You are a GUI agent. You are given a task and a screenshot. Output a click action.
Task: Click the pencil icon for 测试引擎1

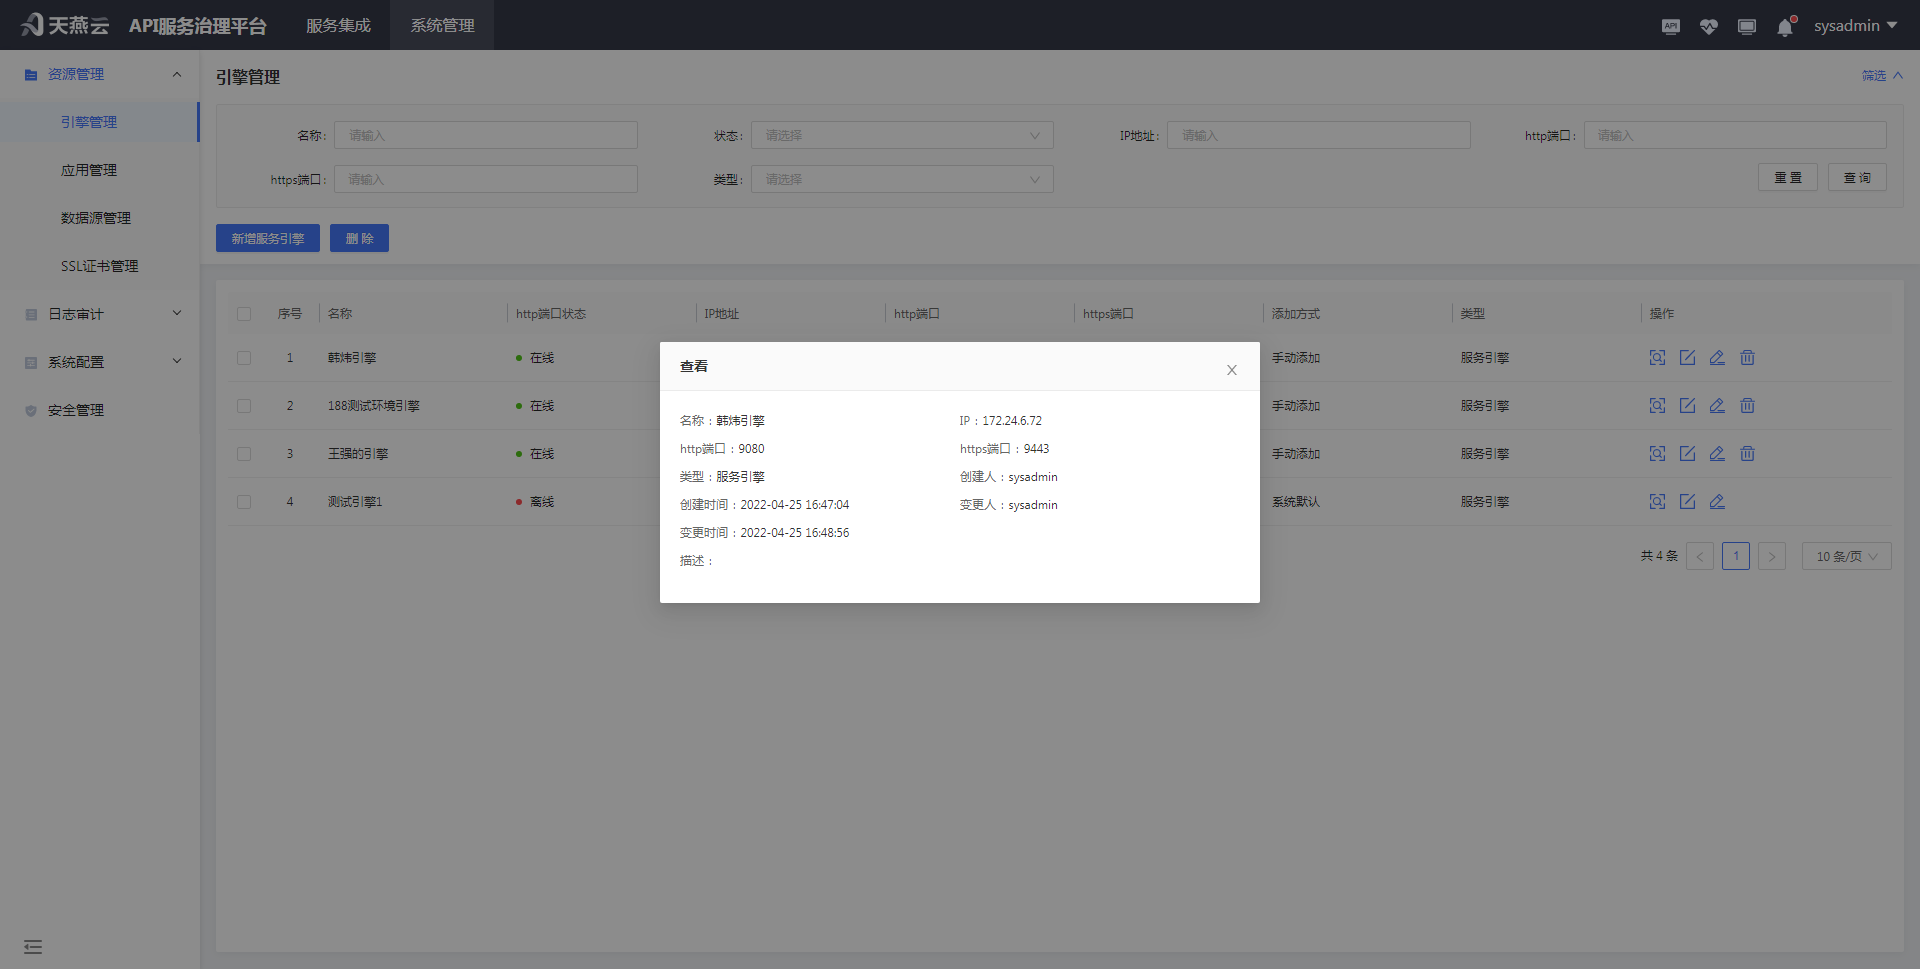coord(1718,501)
